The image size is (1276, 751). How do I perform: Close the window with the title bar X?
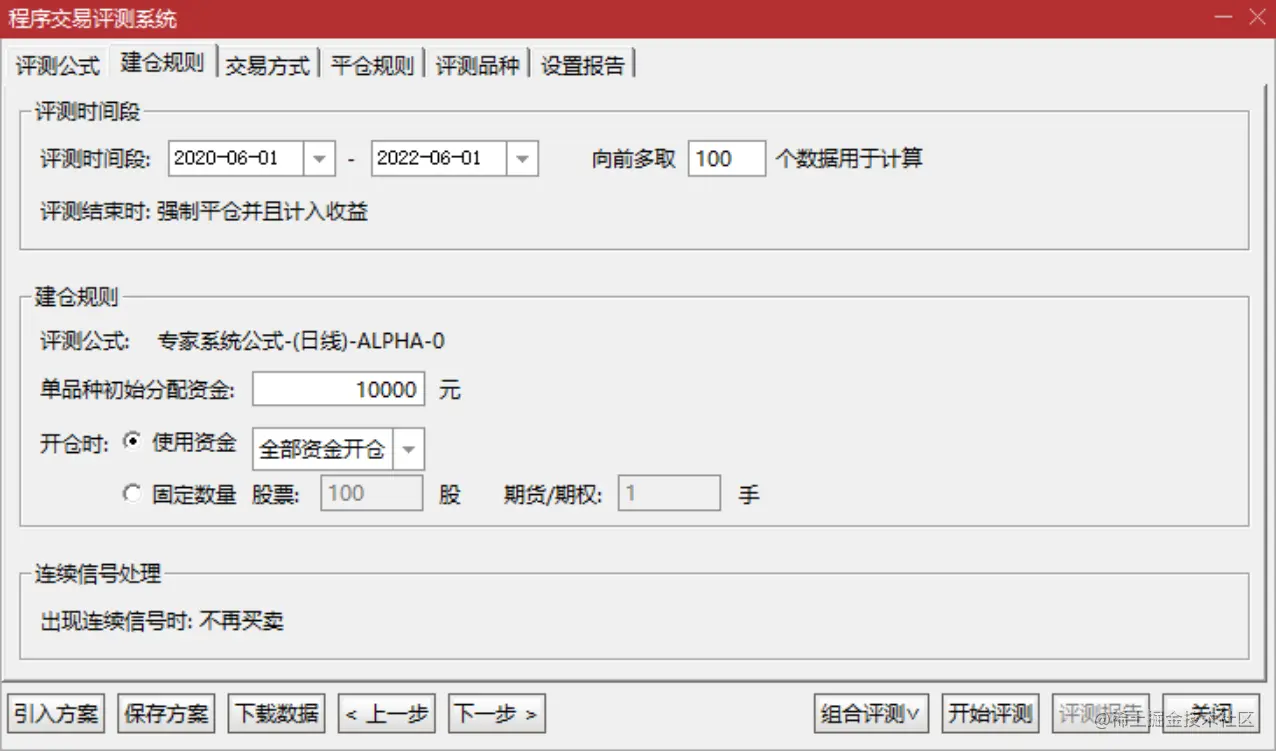coord(1256,18)
